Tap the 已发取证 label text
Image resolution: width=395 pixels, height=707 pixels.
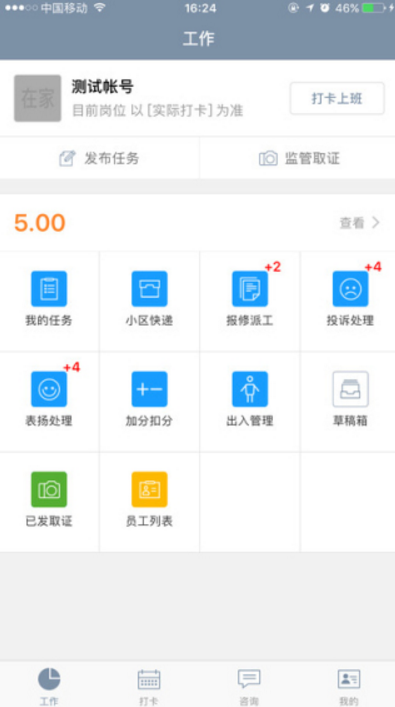coord(49,522)
